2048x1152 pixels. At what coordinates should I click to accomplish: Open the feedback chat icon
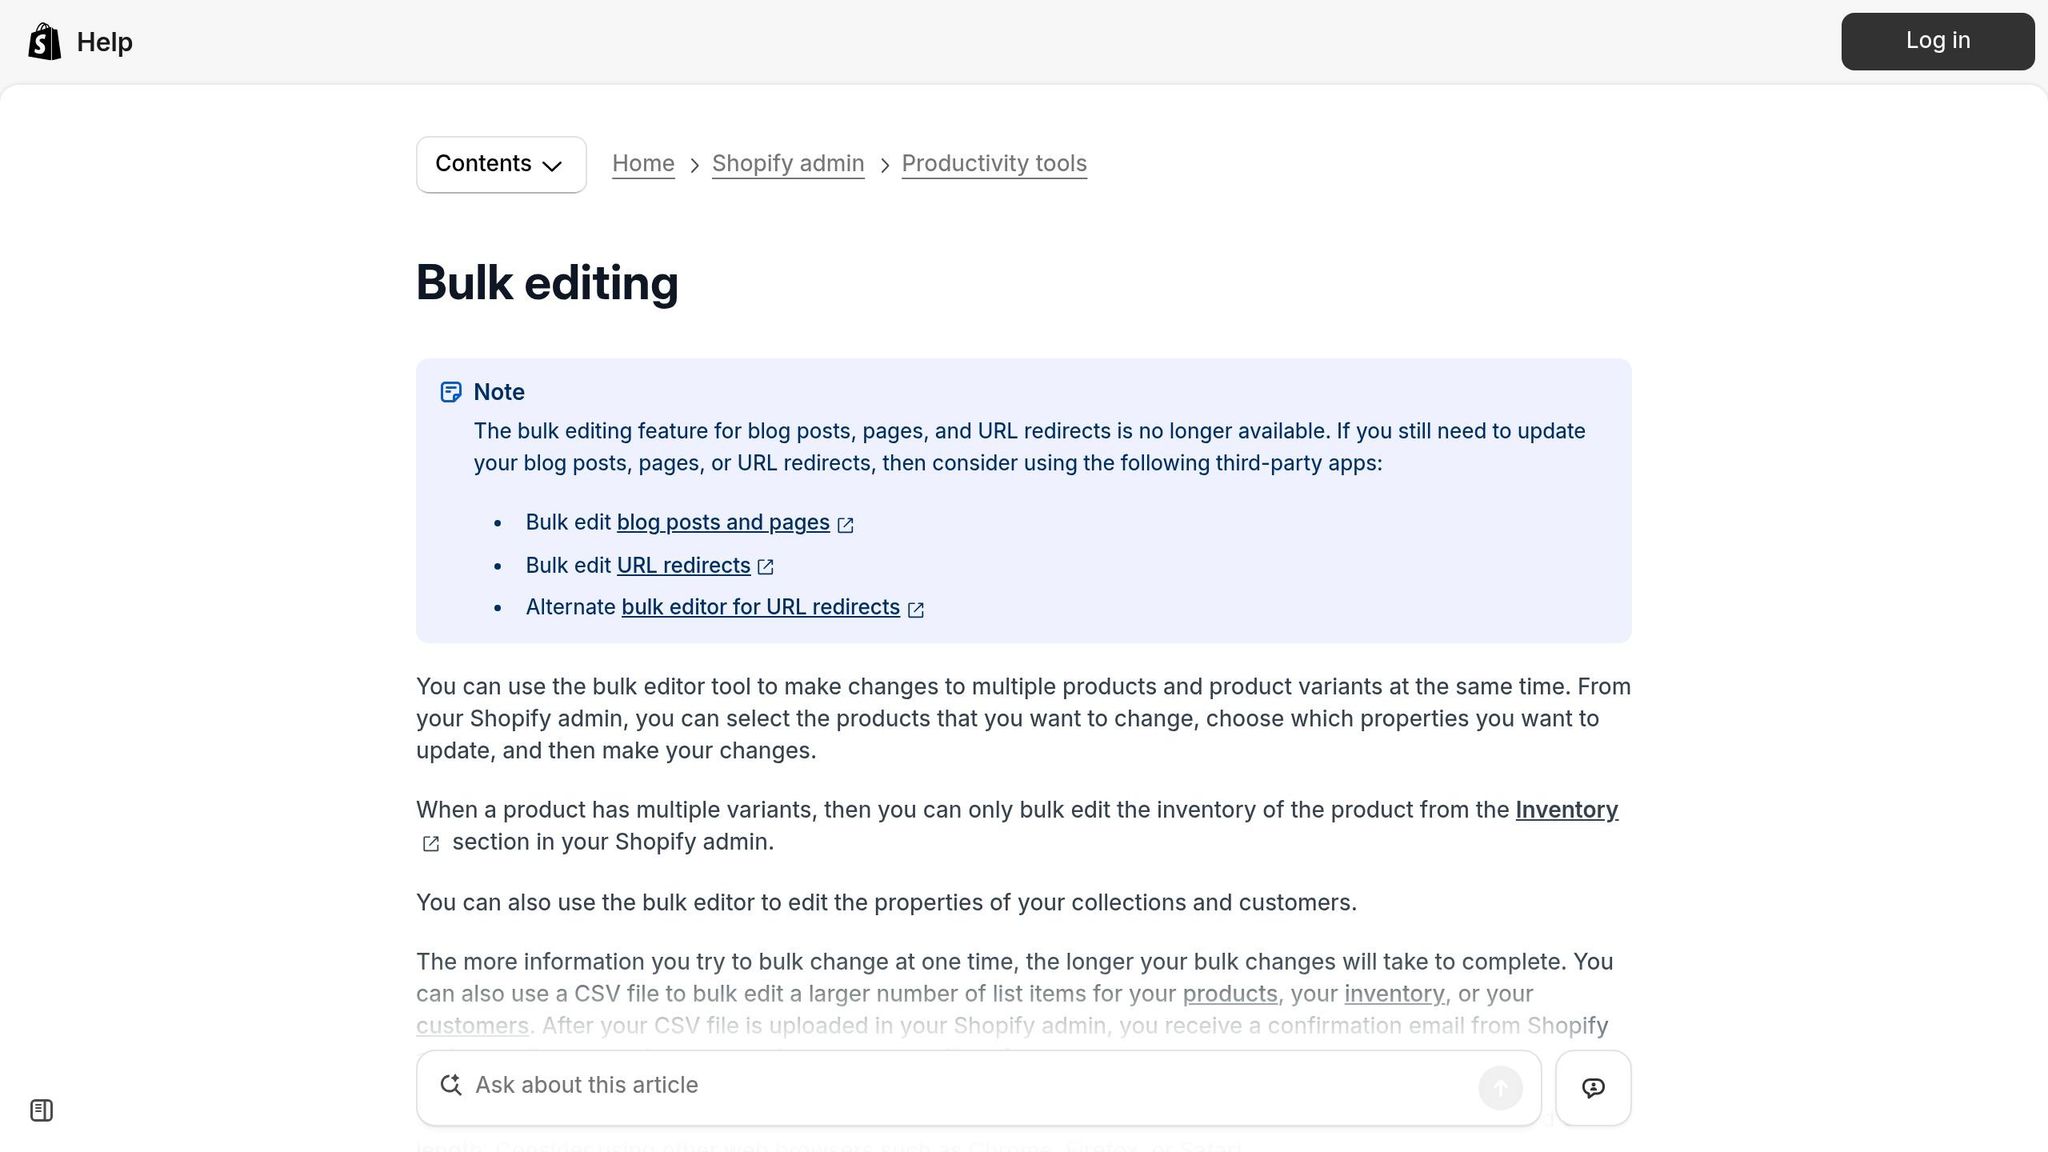pos(1593,1087)
